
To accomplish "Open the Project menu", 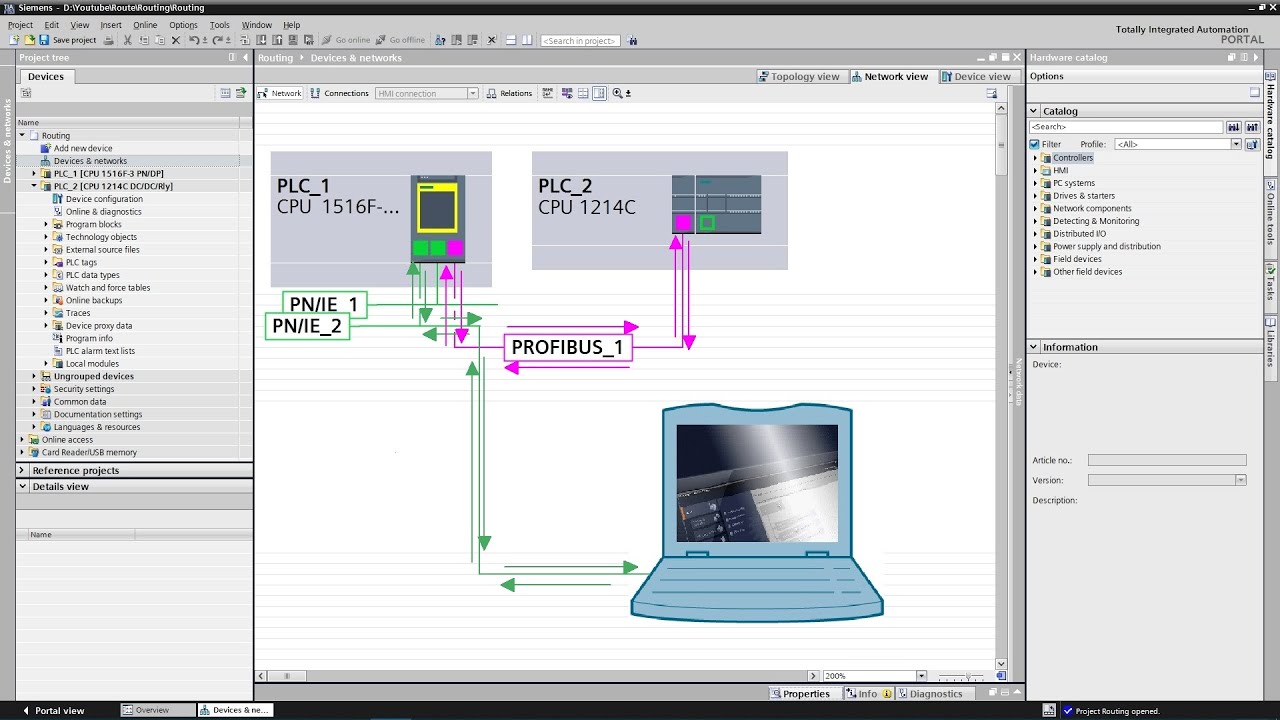I will (x=20, y=25).
